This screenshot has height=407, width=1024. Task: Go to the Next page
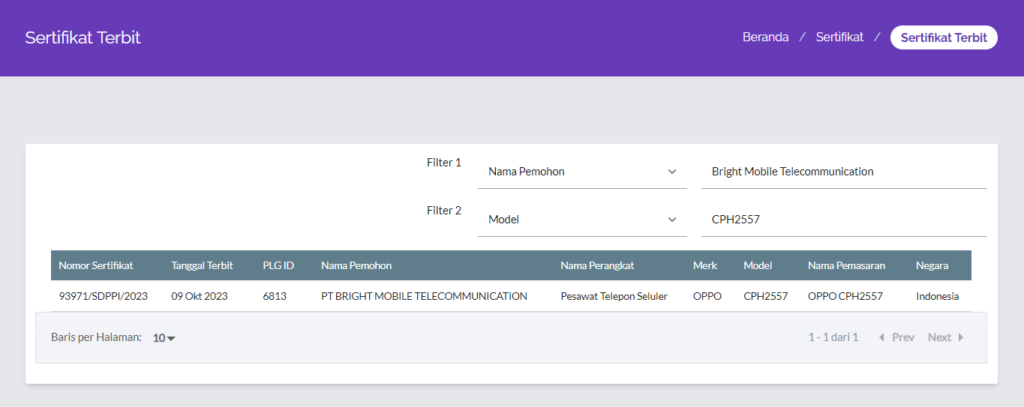939,338
